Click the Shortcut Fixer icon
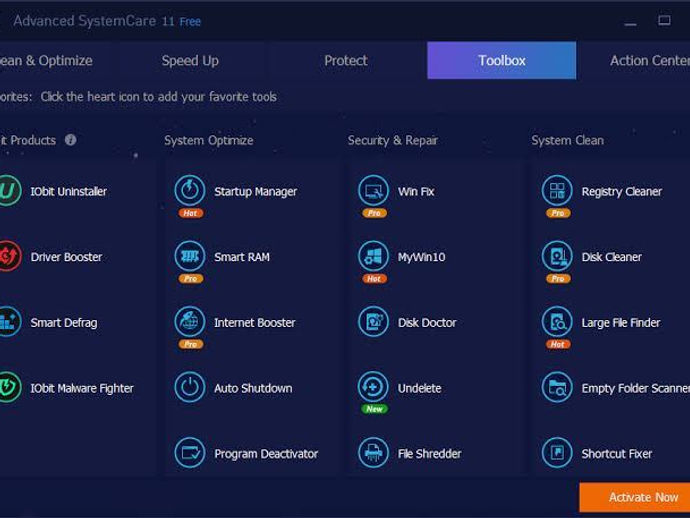The height and width of the screenshot is (518, 690). pyautogui.click(x=557, y=452)
